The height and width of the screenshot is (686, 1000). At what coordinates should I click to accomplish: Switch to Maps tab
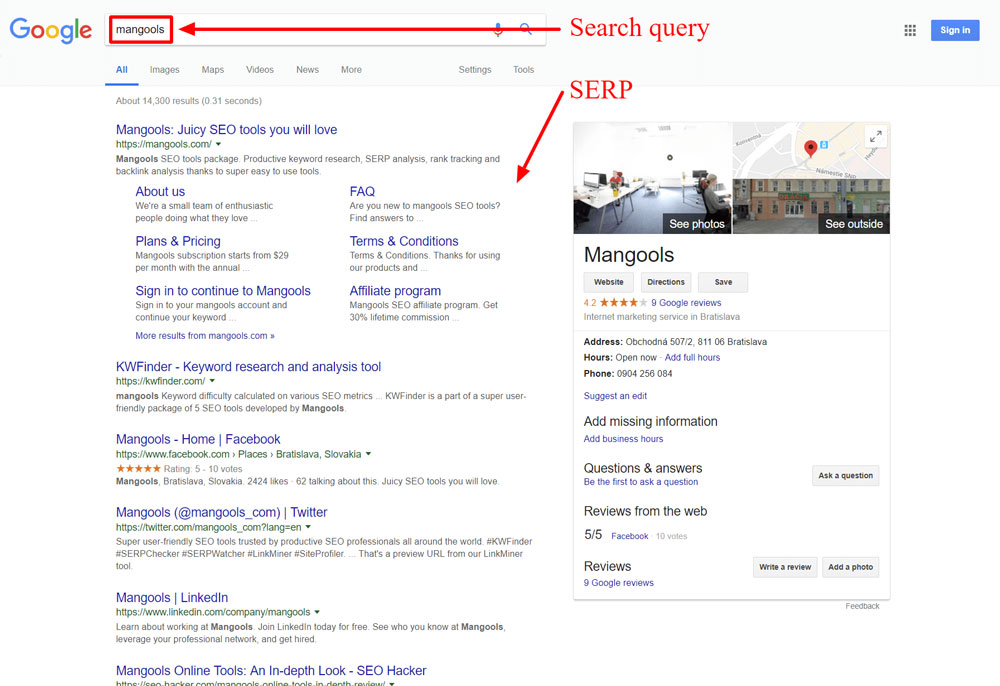(x=212, y=70)
